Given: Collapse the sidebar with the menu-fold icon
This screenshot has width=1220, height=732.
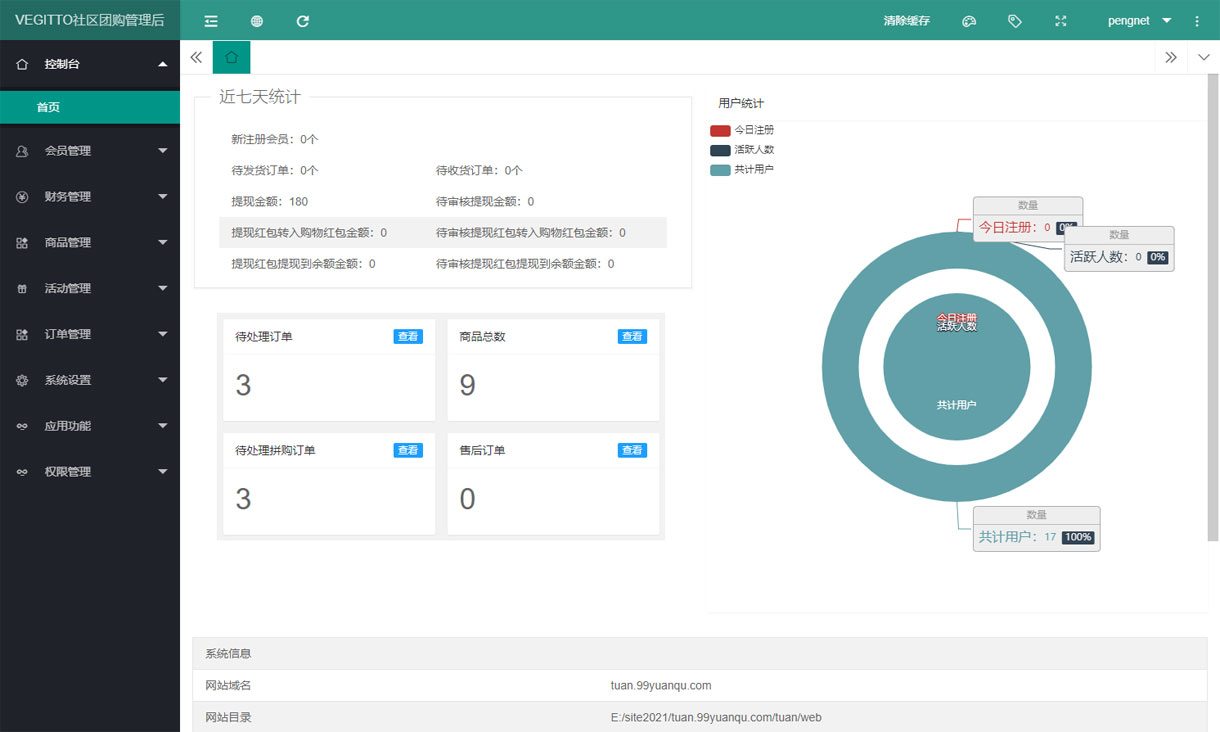Looking at the screenshot, I should tap(211, 21).
